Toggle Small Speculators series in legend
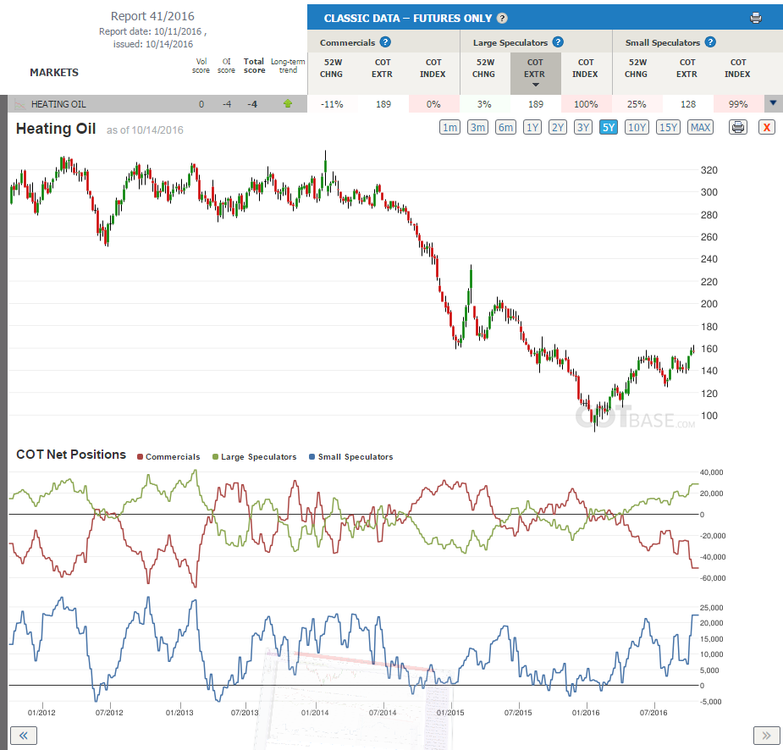 pos(351,456)
